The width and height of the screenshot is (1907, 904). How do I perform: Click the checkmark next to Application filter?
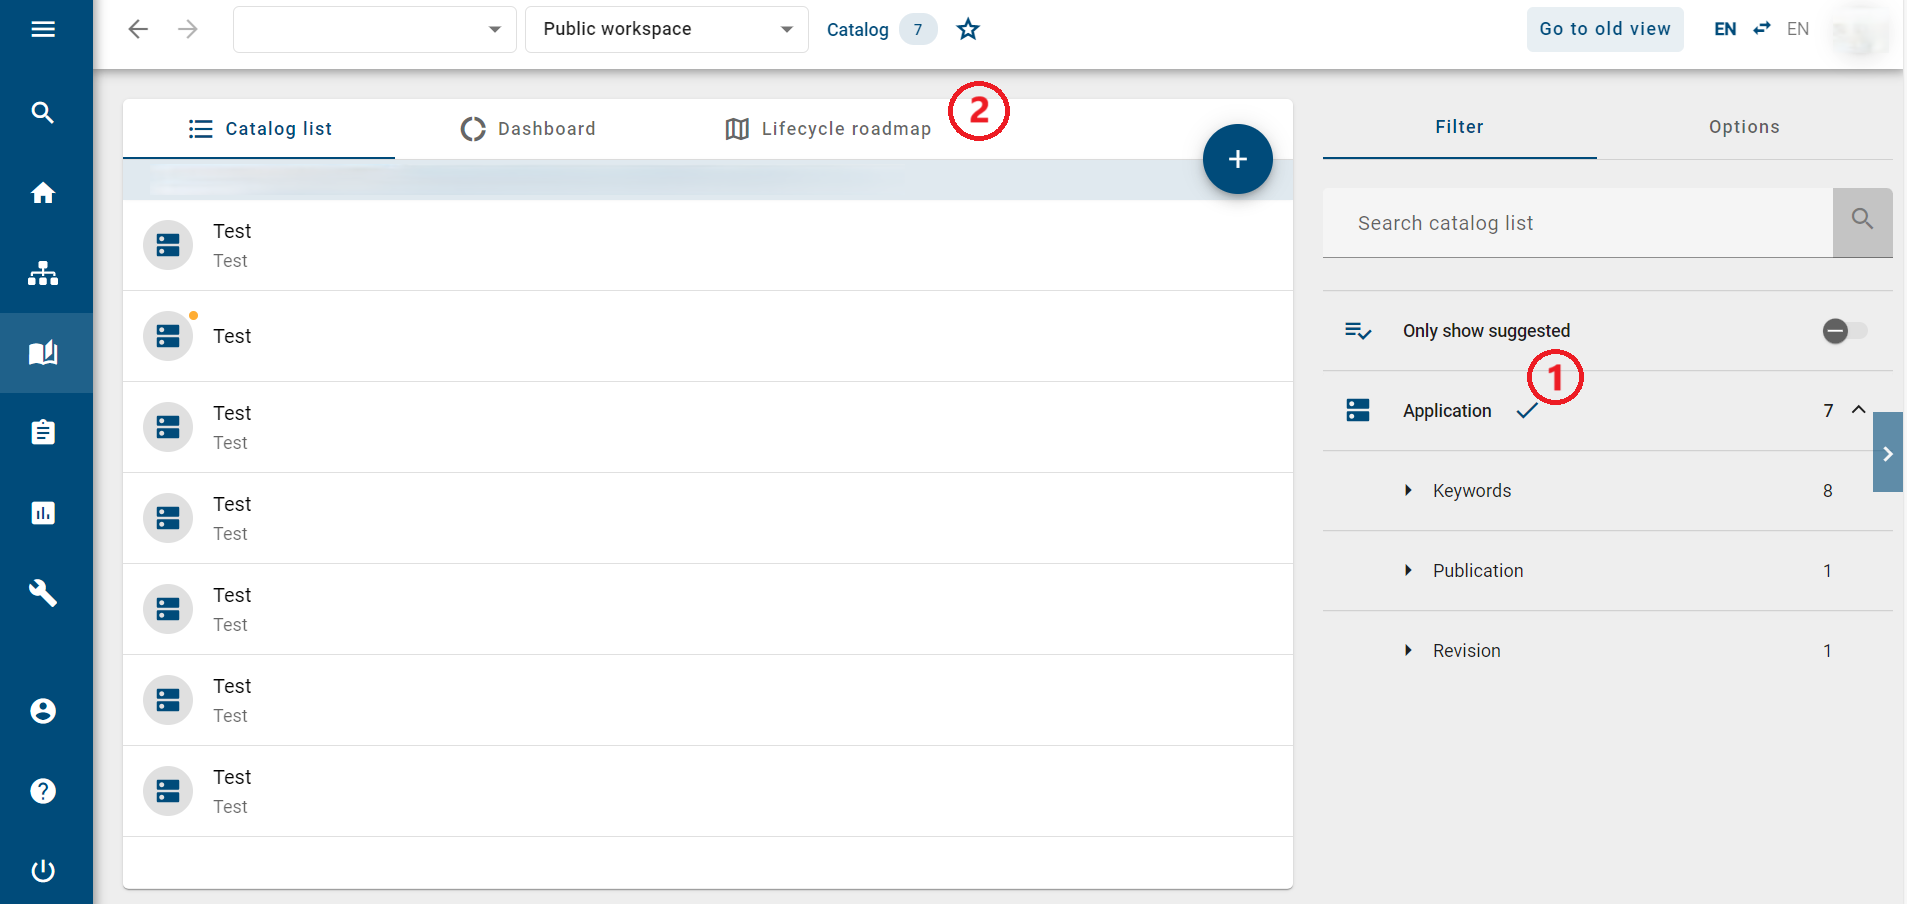coord(1528,411)
